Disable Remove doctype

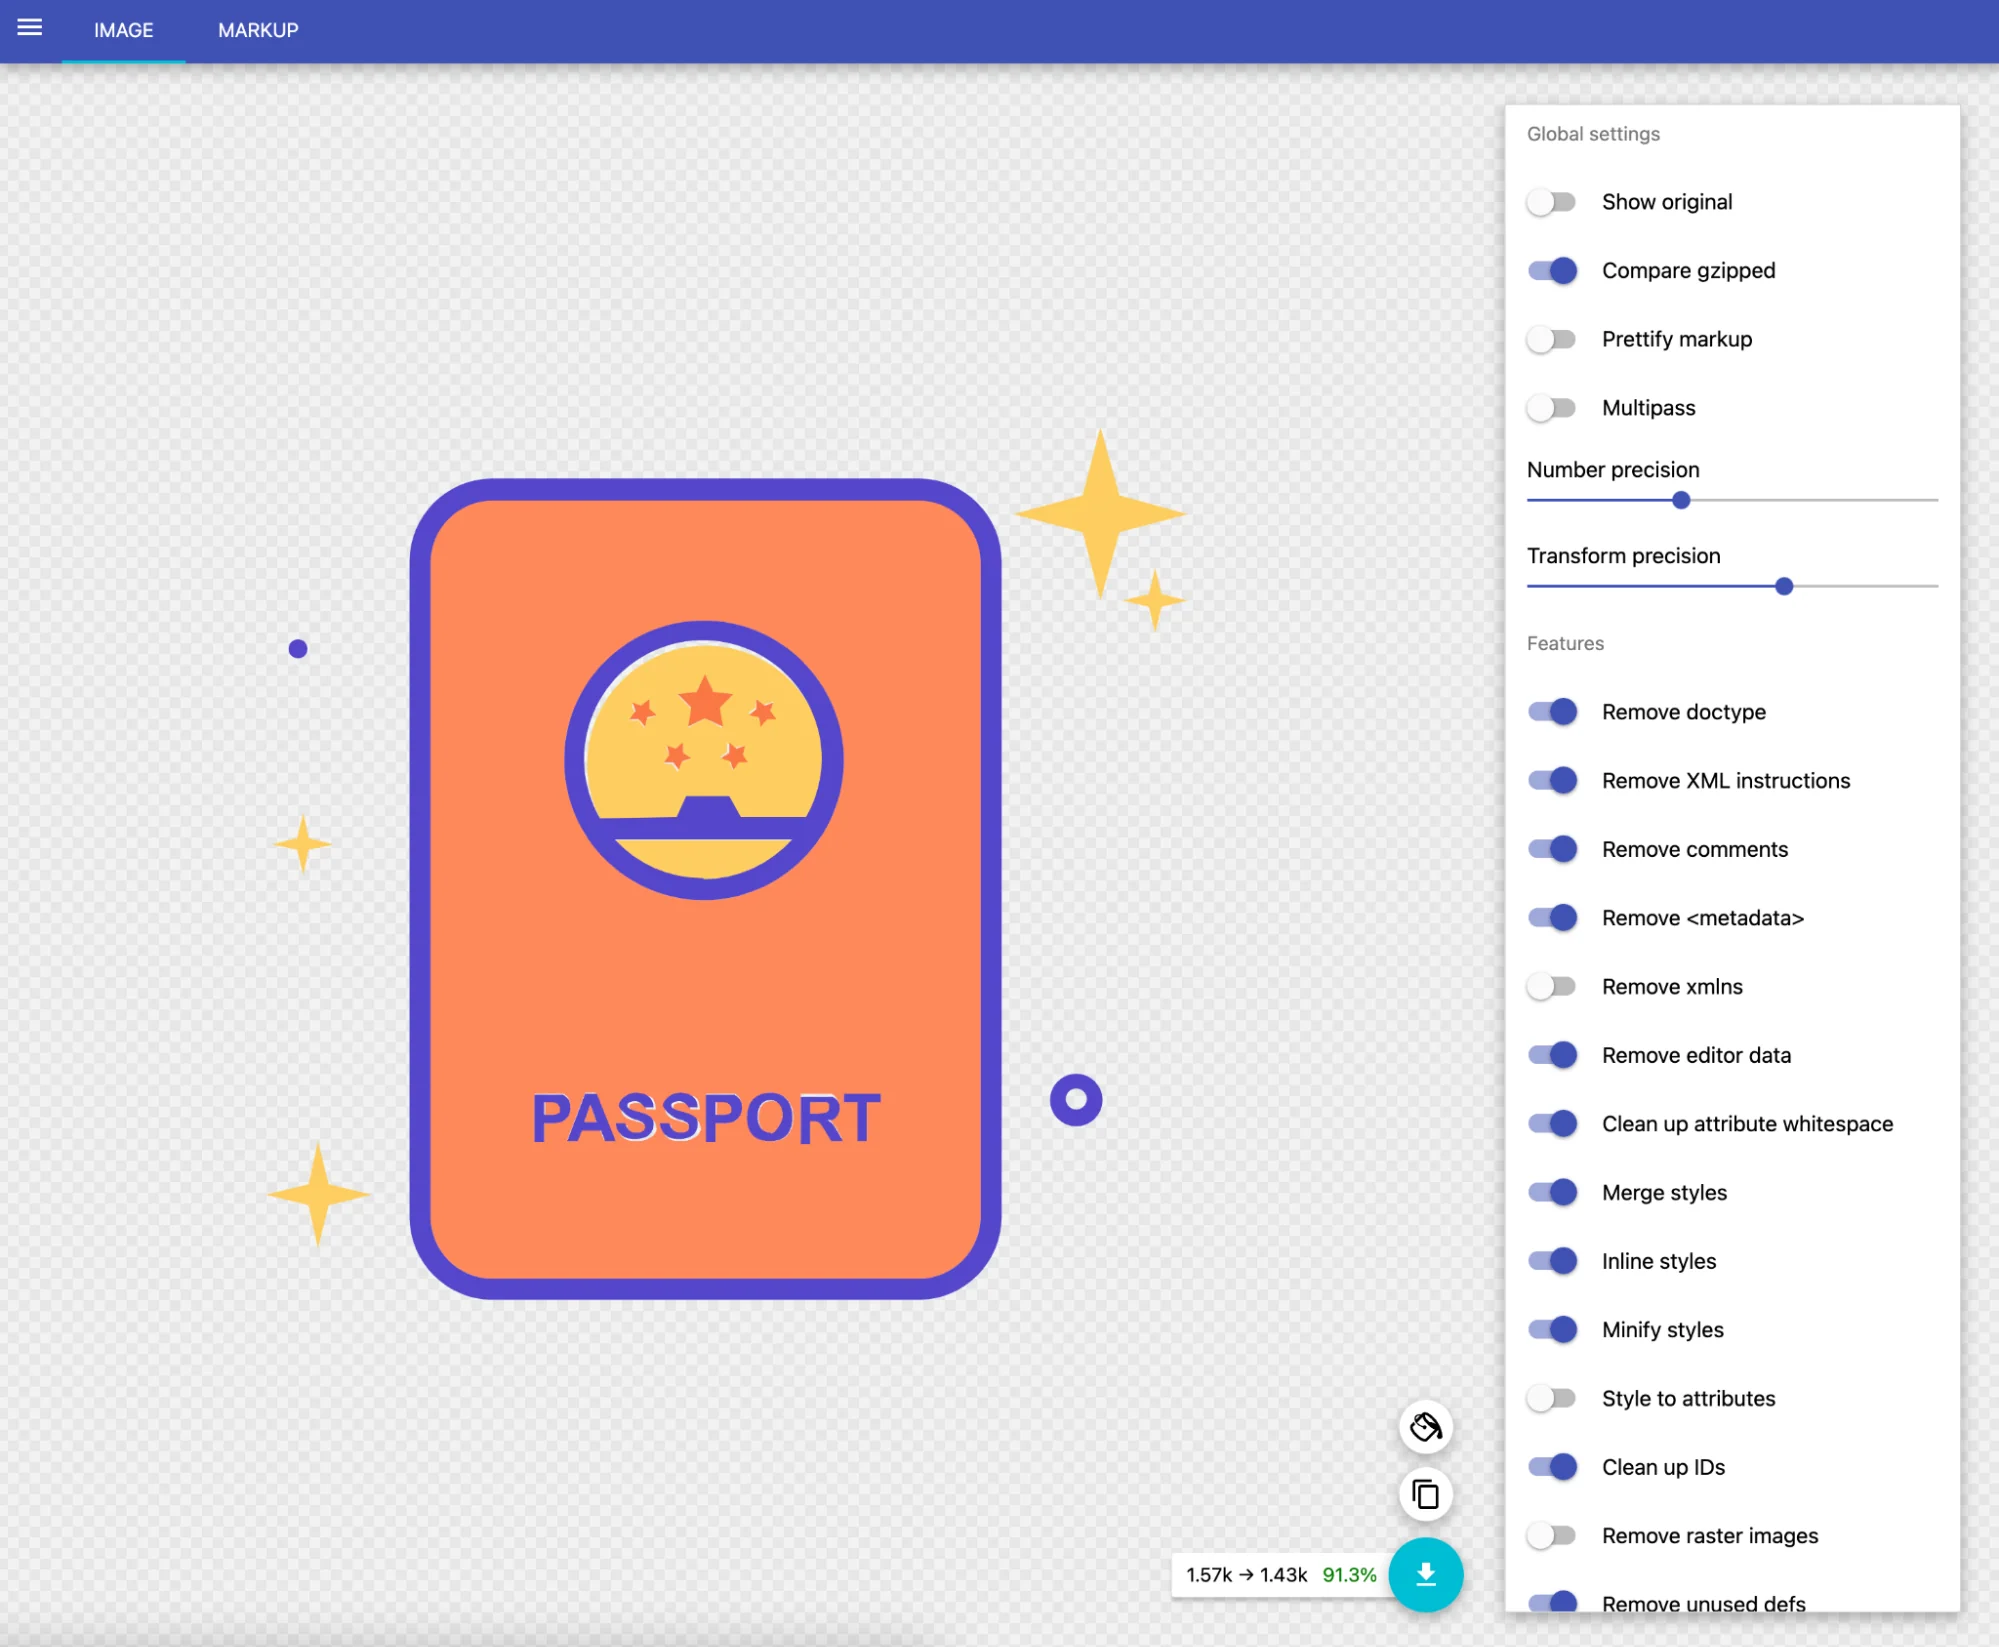[x=1552, y=711]
